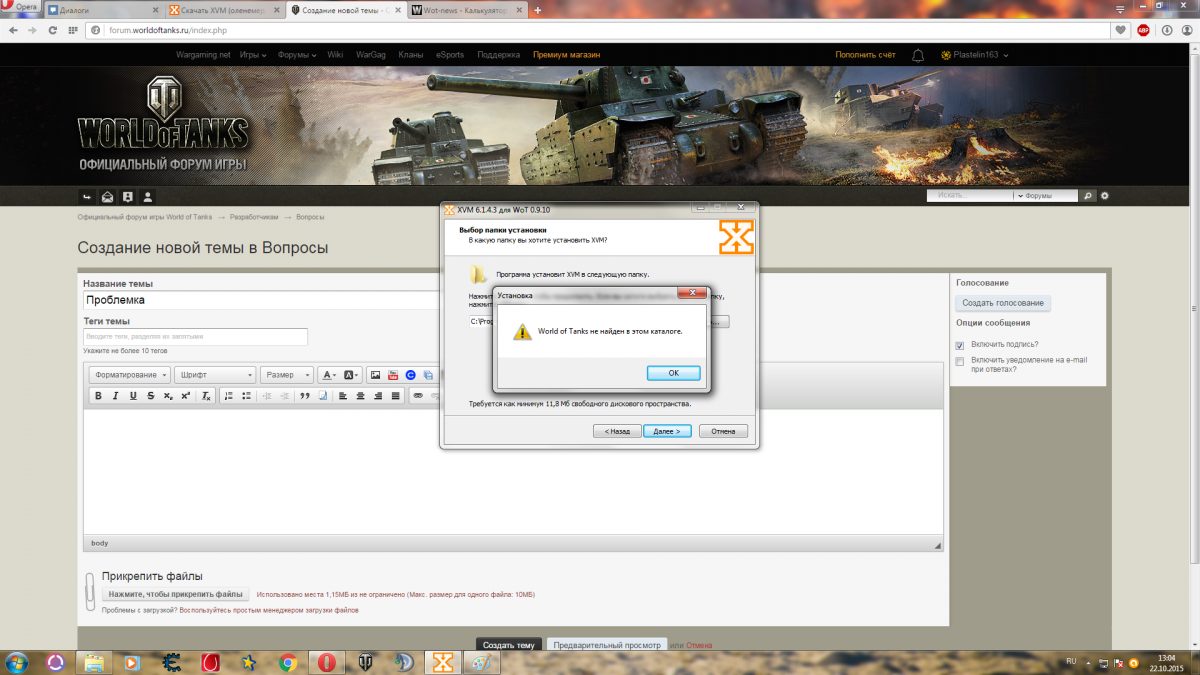Open the Форматирование dropdown
Image resolution: width=1200 pixels, height=675 pixels.
pyautogui.click(x=129, y=375)
